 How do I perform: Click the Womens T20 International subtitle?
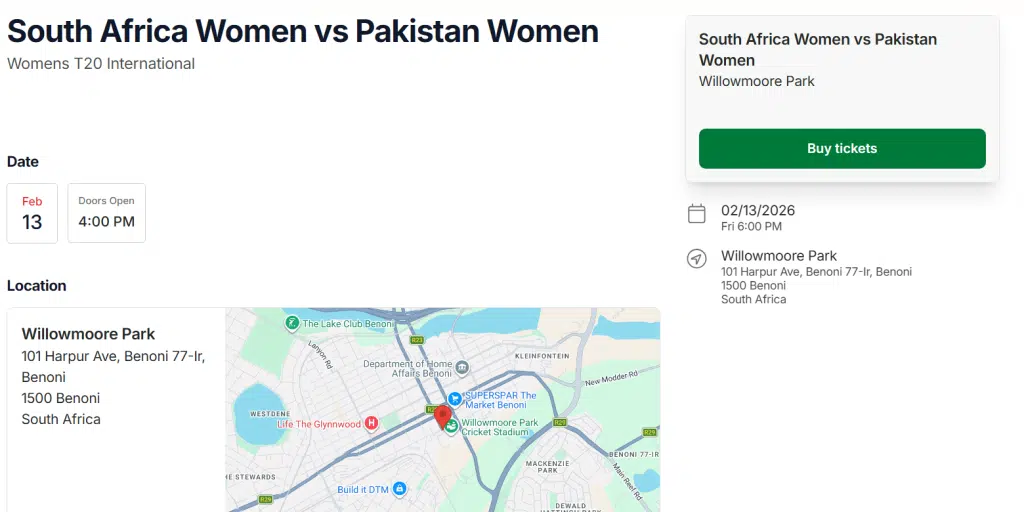click(x=101, y=64)
